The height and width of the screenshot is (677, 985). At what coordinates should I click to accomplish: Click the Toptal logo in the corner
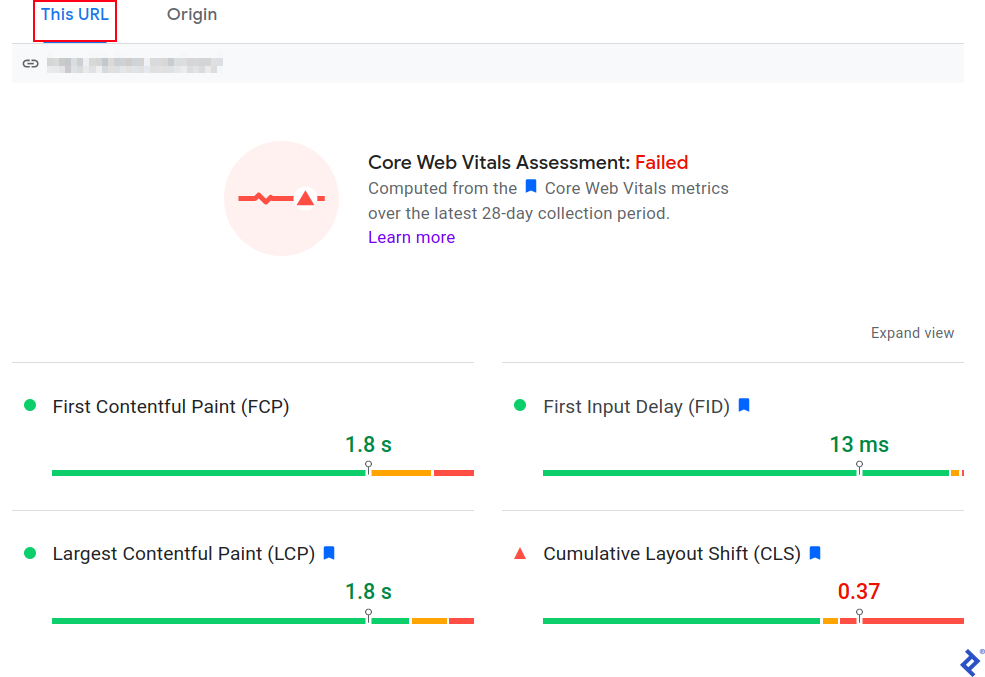tap(968, 661)
